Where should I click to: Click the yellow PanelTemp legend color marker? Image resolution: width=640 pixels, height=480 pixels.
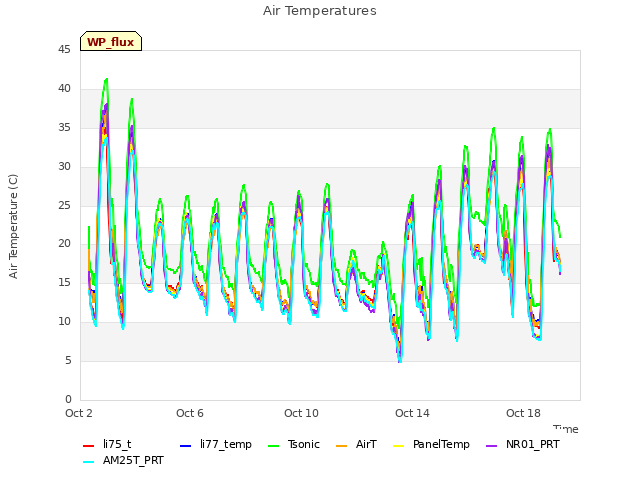click(x=398, y=446)
